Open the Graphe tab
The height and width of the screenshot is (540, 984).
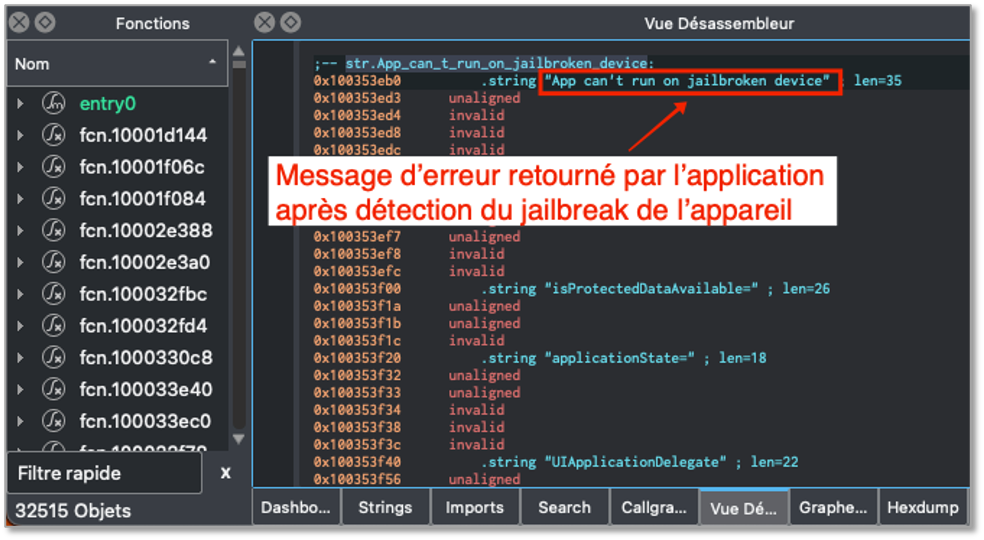[x=833, y=507]
